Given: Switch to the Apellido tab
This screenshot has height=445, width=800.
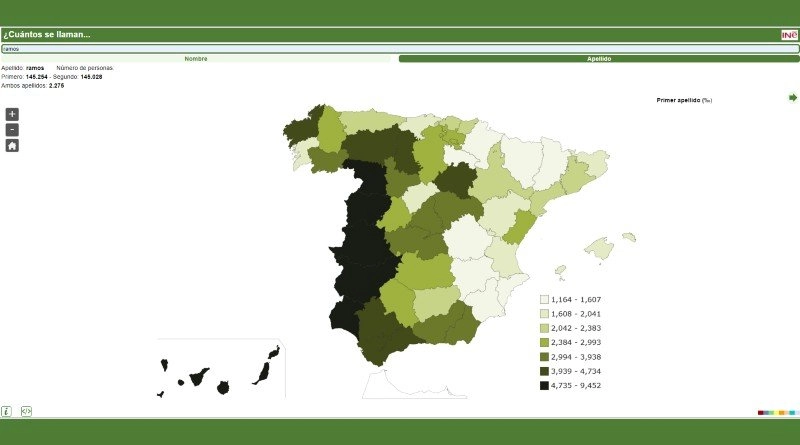Looking at the screenshot, I should (x=599, y=59).
